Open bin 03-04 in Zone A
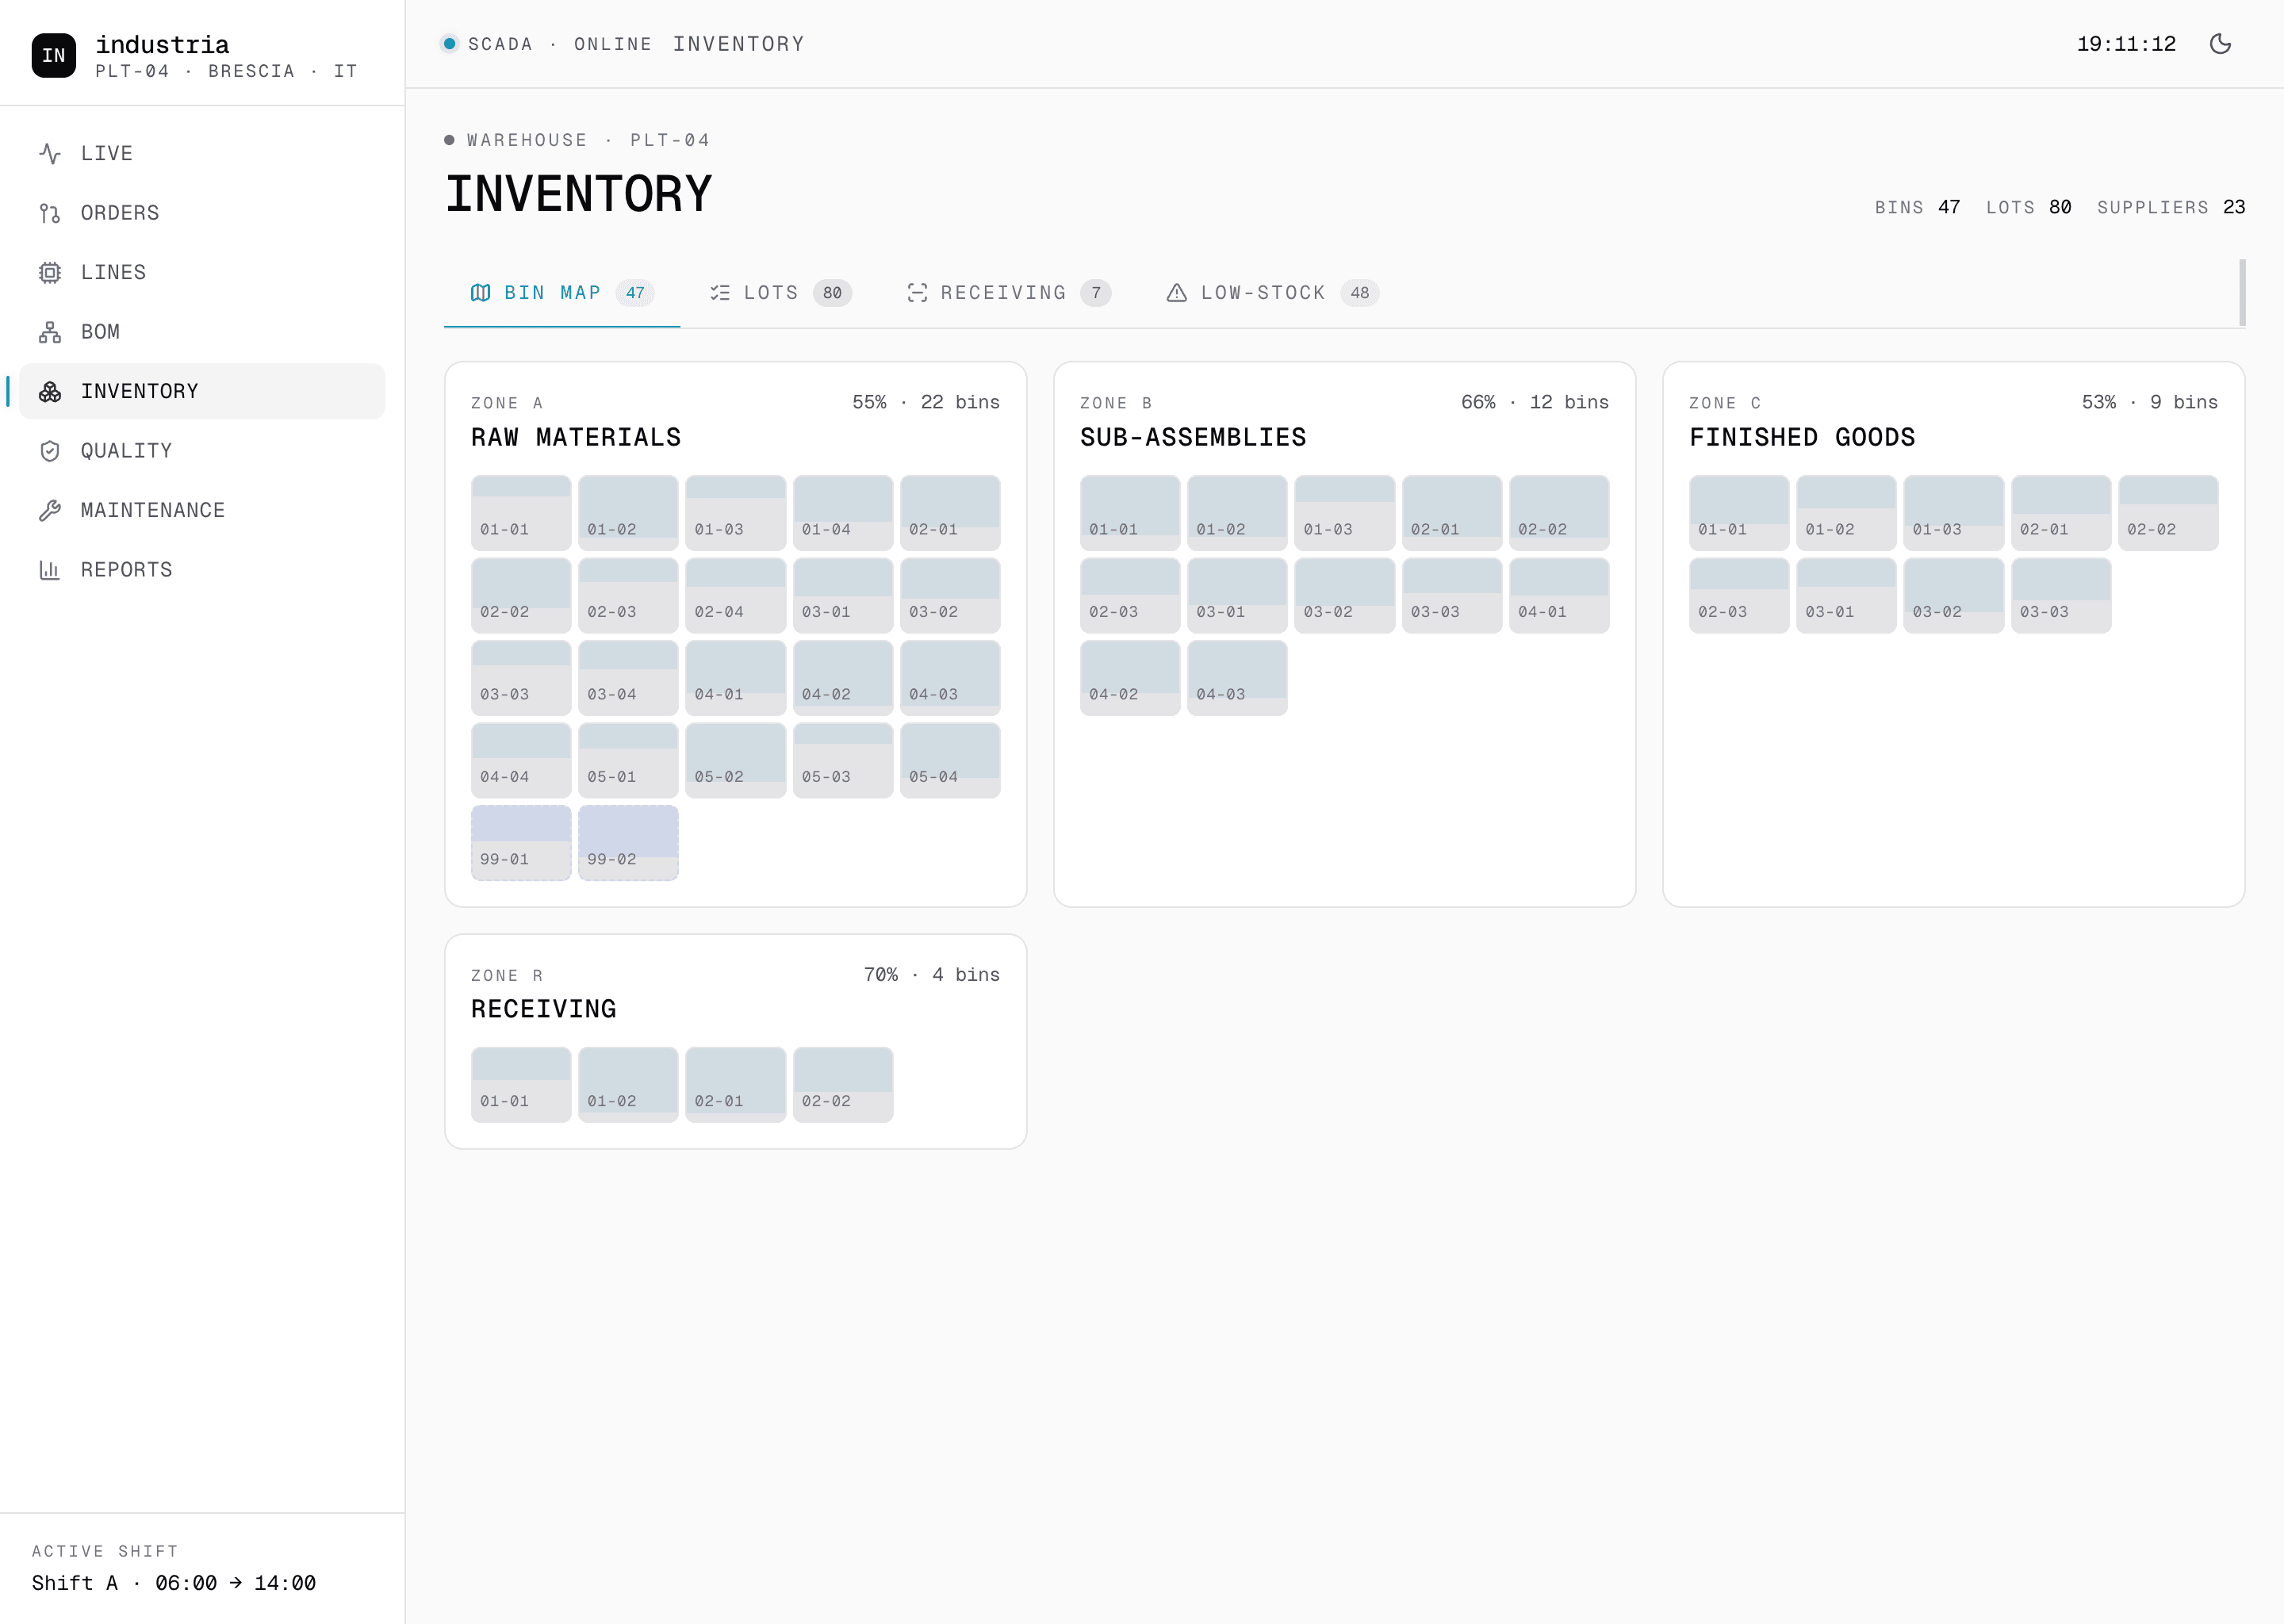Screen dimensions: 2284x1624 coord(628,678)
